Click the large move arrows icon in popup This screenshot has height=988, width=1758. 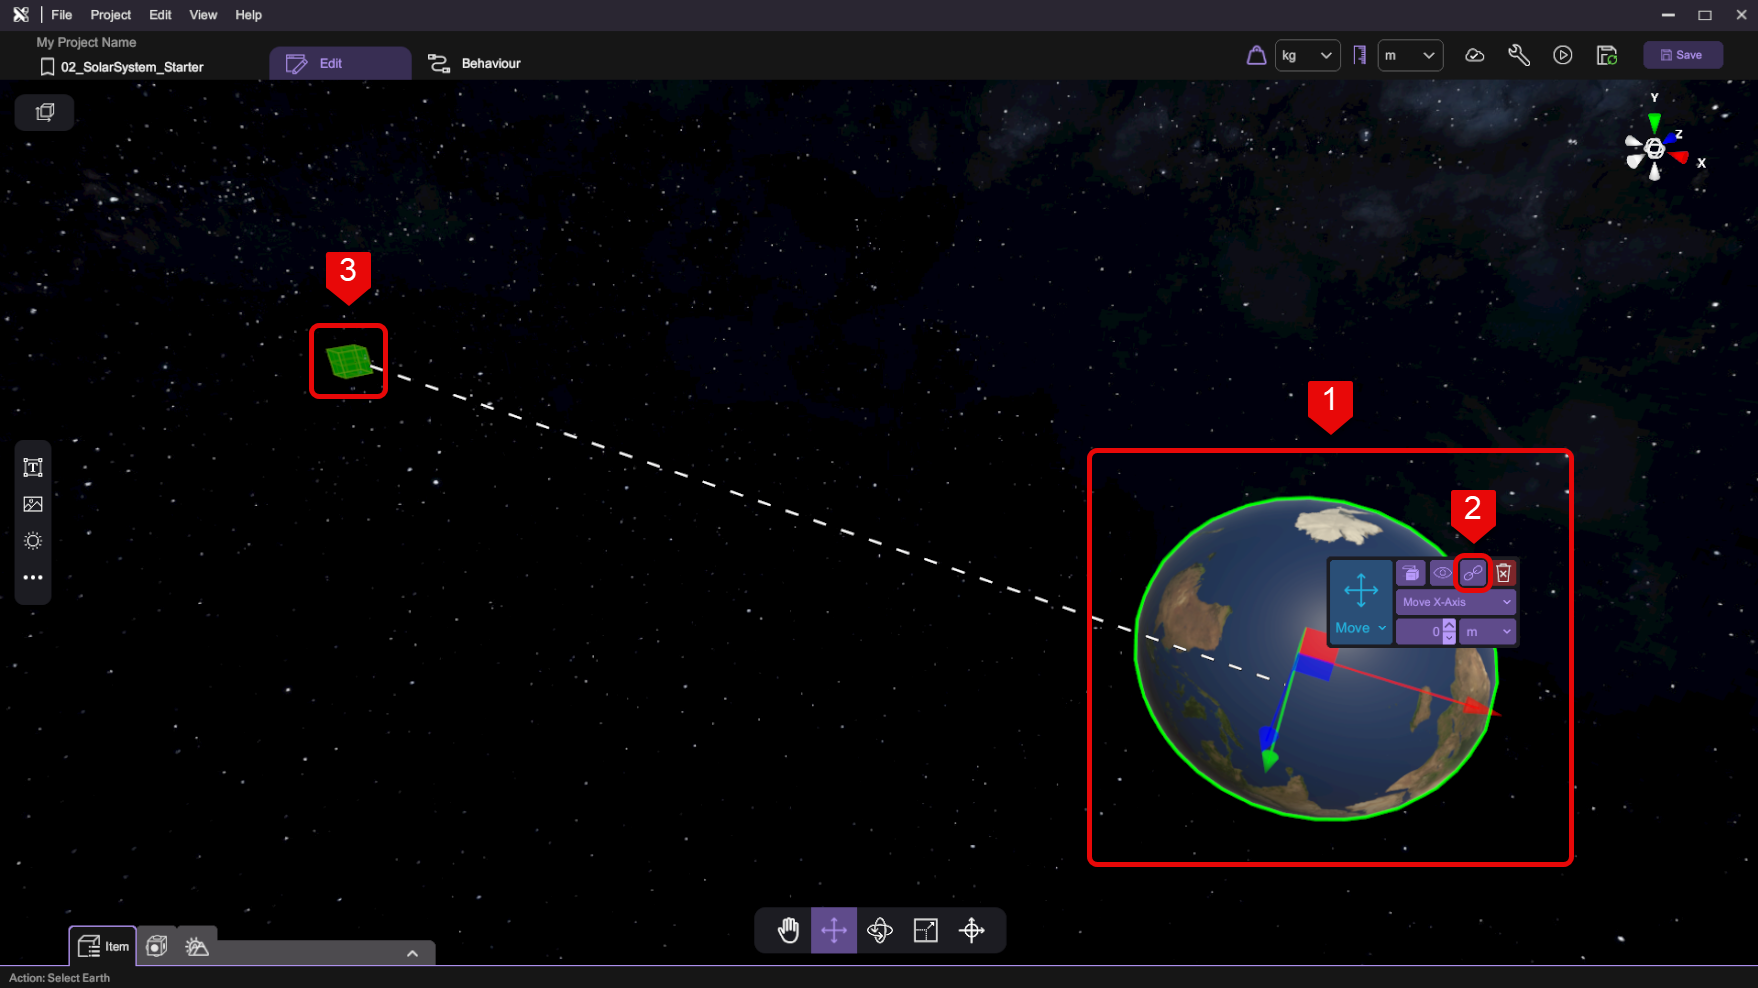click(1361, 590)
